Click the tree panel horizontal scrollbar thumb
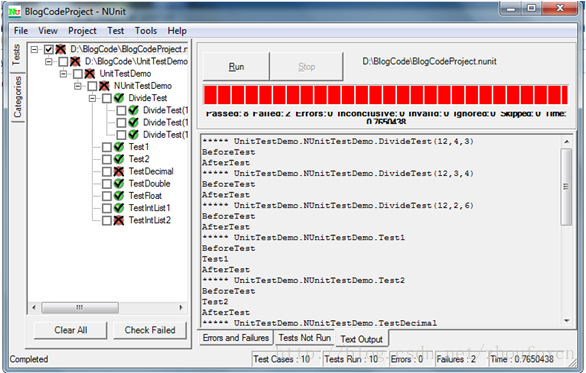Viewport: 586px width, 373px height. click(x=80, y=308)
